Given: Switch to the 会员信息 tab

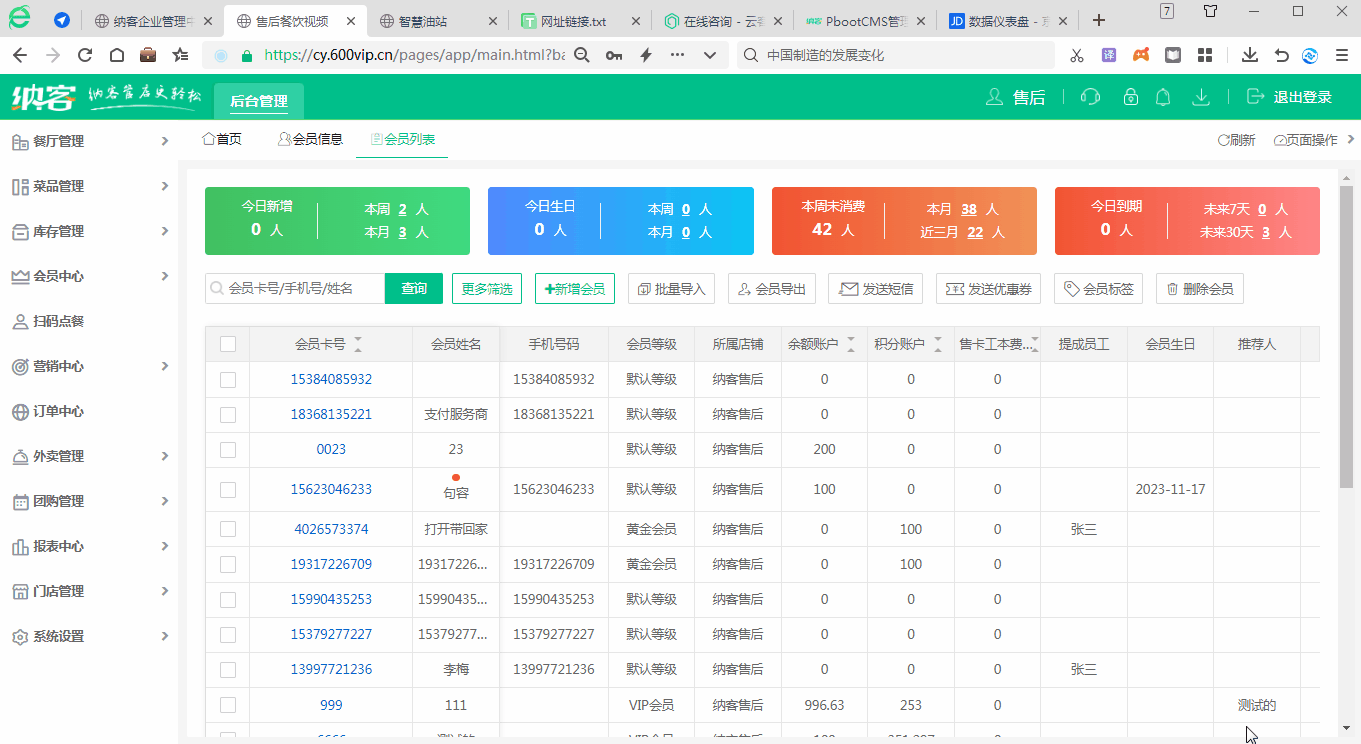Looking at the screenshot, I should click(x=310, y=139).
